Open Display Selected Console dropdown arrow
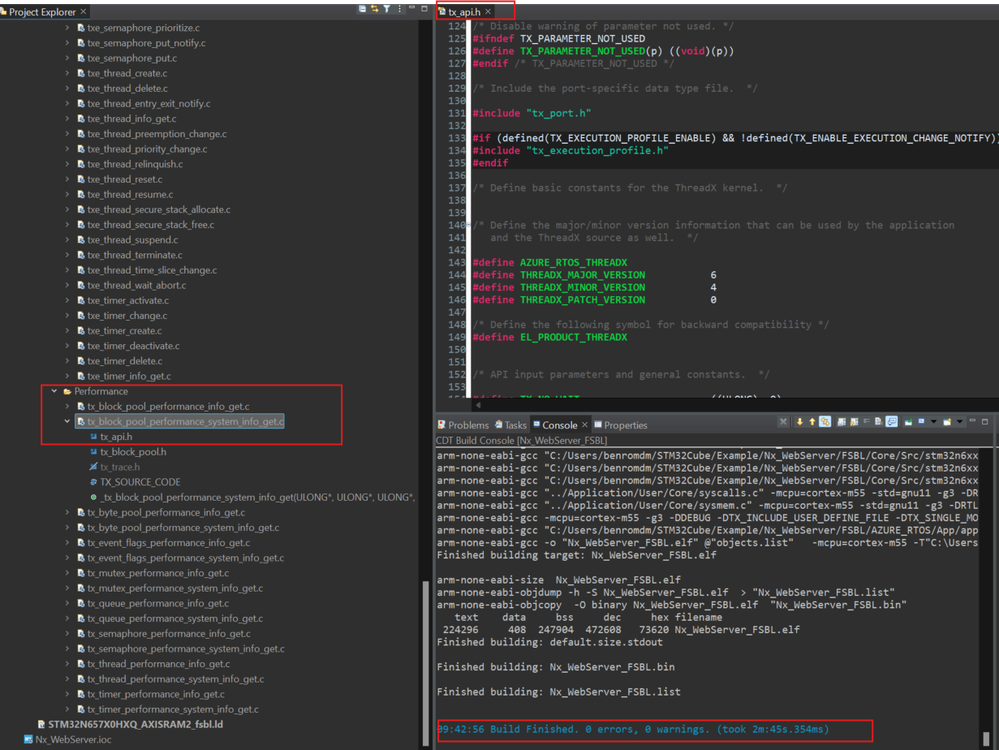Viewport: 999px width, 750px height. (933, 422)
